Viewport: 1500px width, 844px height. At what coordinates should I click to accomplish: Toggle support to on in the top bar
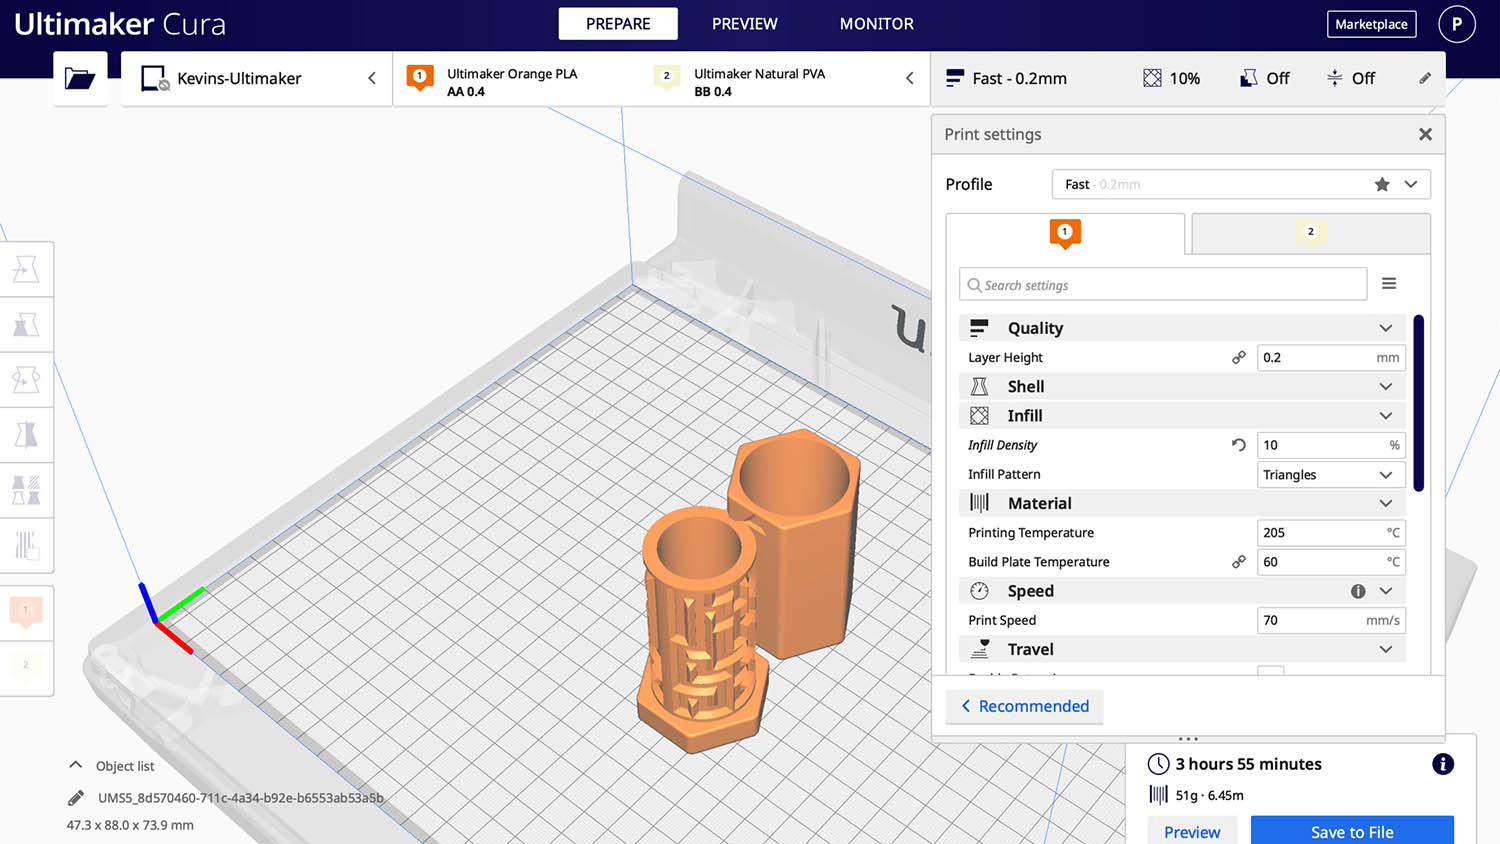(1264, 78)
